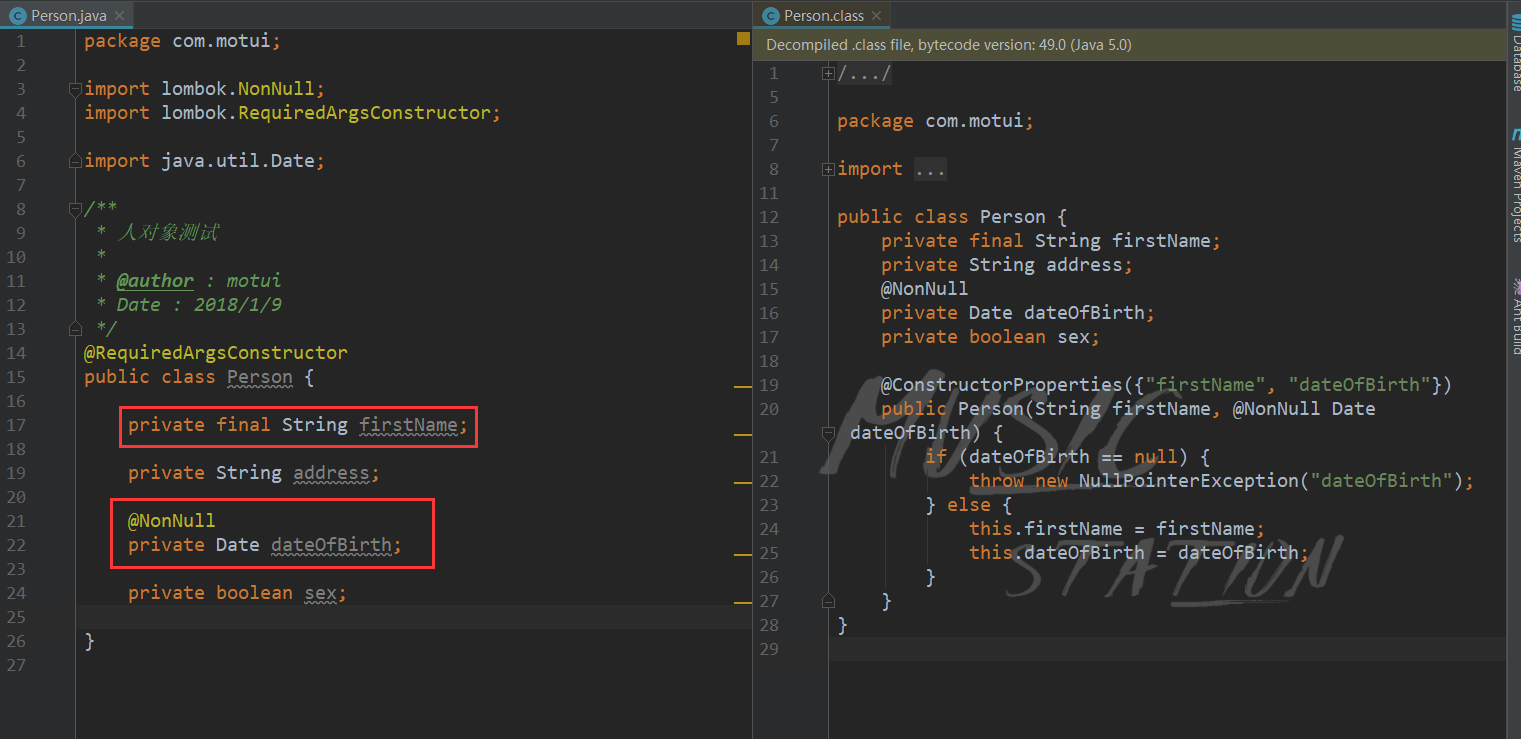Viewport: 1521px width, 739px height.
Task: Close the Person.java tab
Action: click(x=118, y=16)
